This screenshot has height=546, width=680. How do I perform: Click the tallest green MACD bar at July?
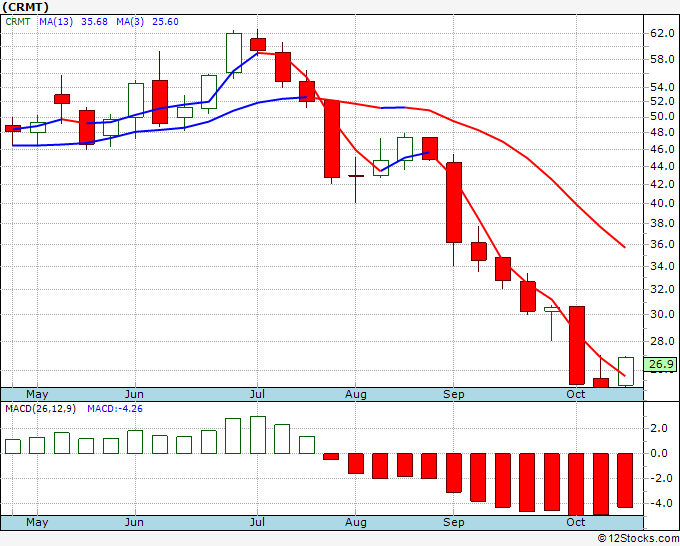[258, 435]
